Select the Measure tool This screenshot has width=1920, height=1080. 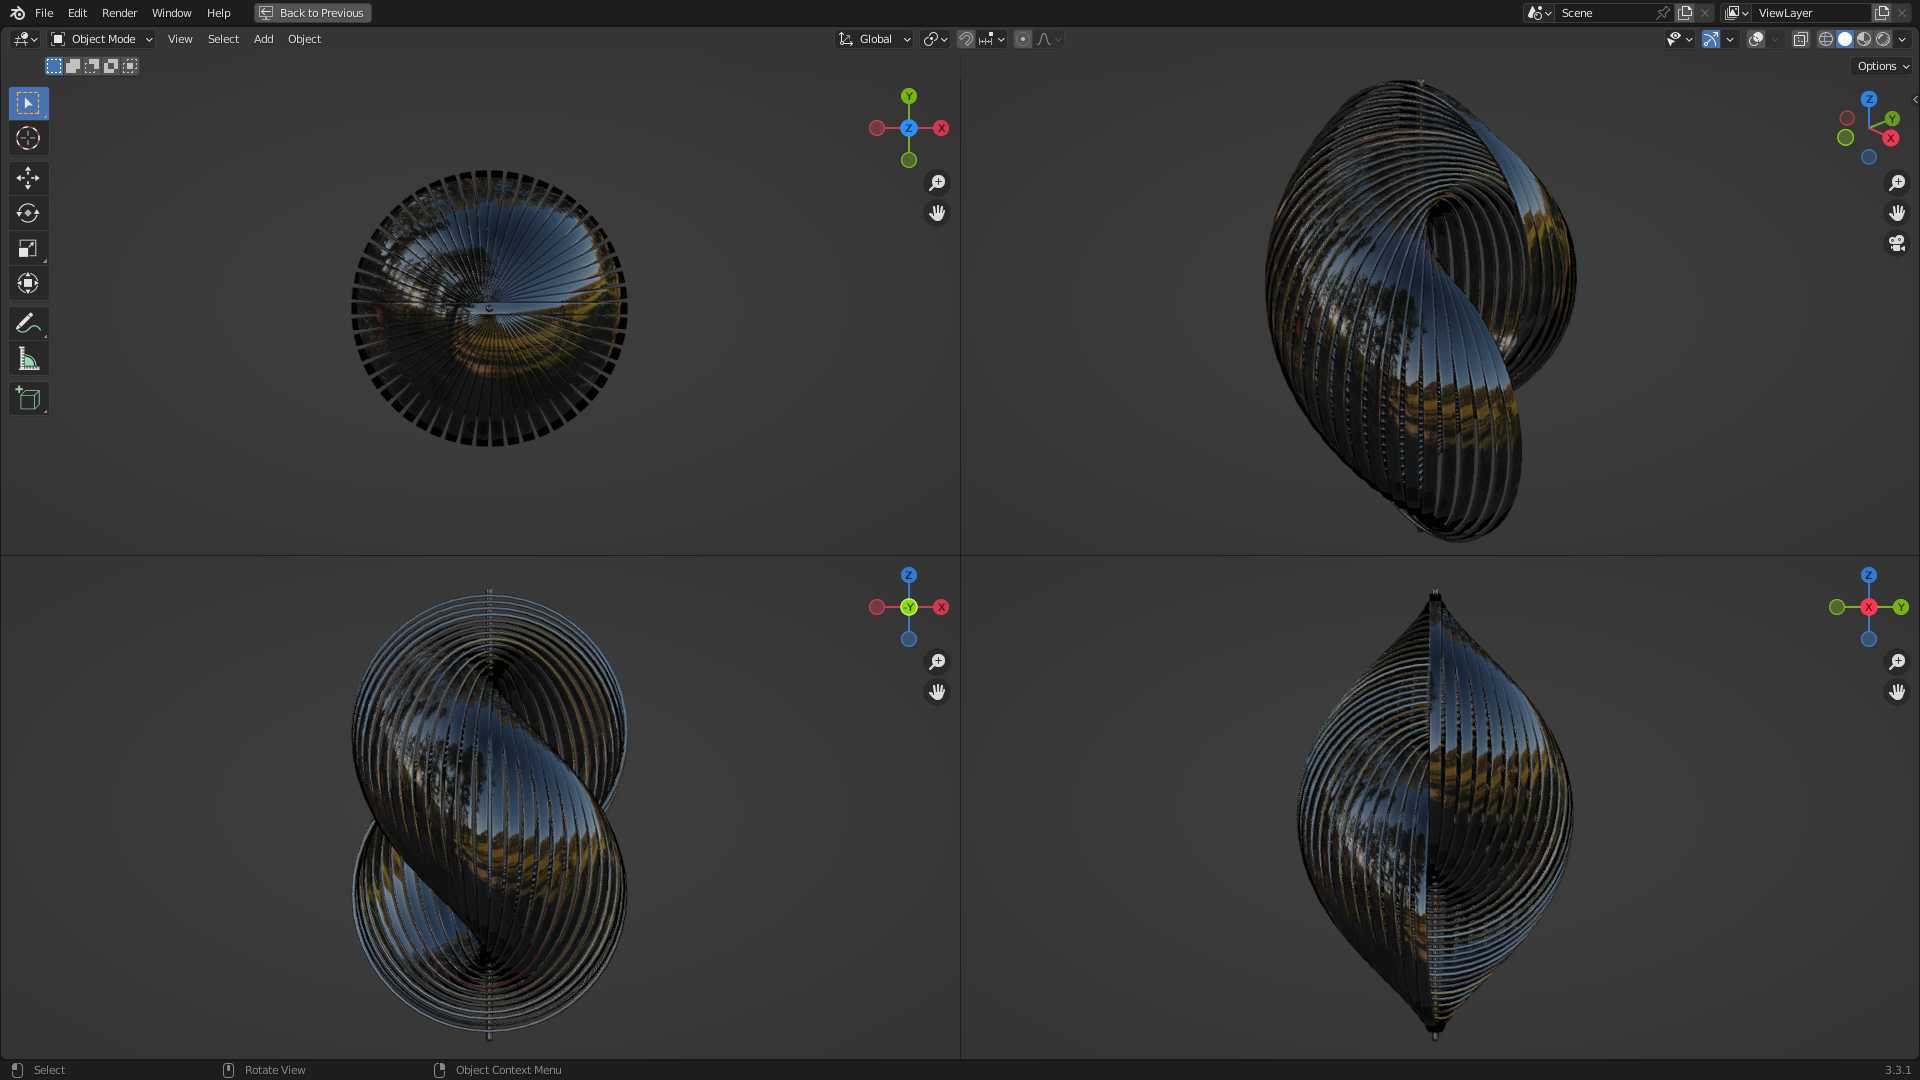click(x=28, y=359)
